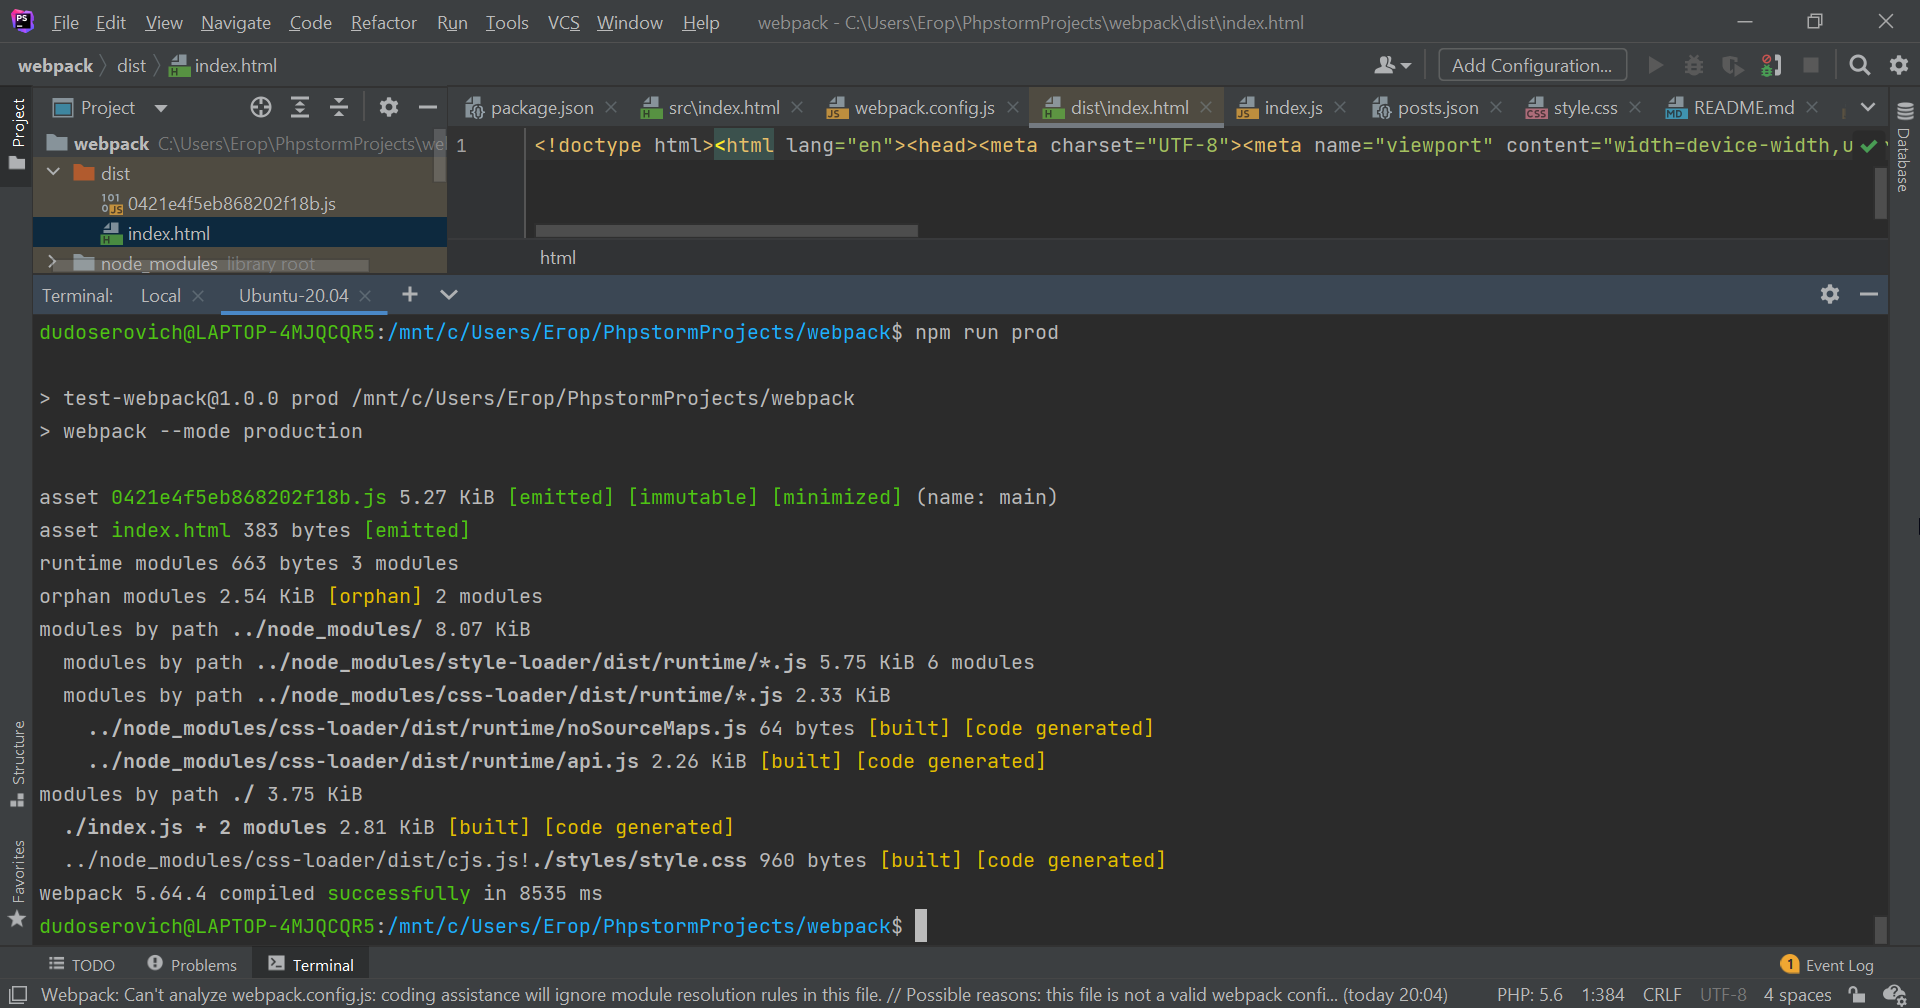Click the Stop square icon
Viewport: 1920px width, 1008px height.
pos(1810,65)
